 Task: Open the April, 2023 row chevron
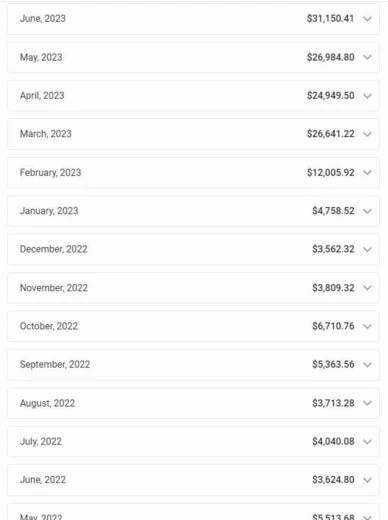(x=367, y=96)
